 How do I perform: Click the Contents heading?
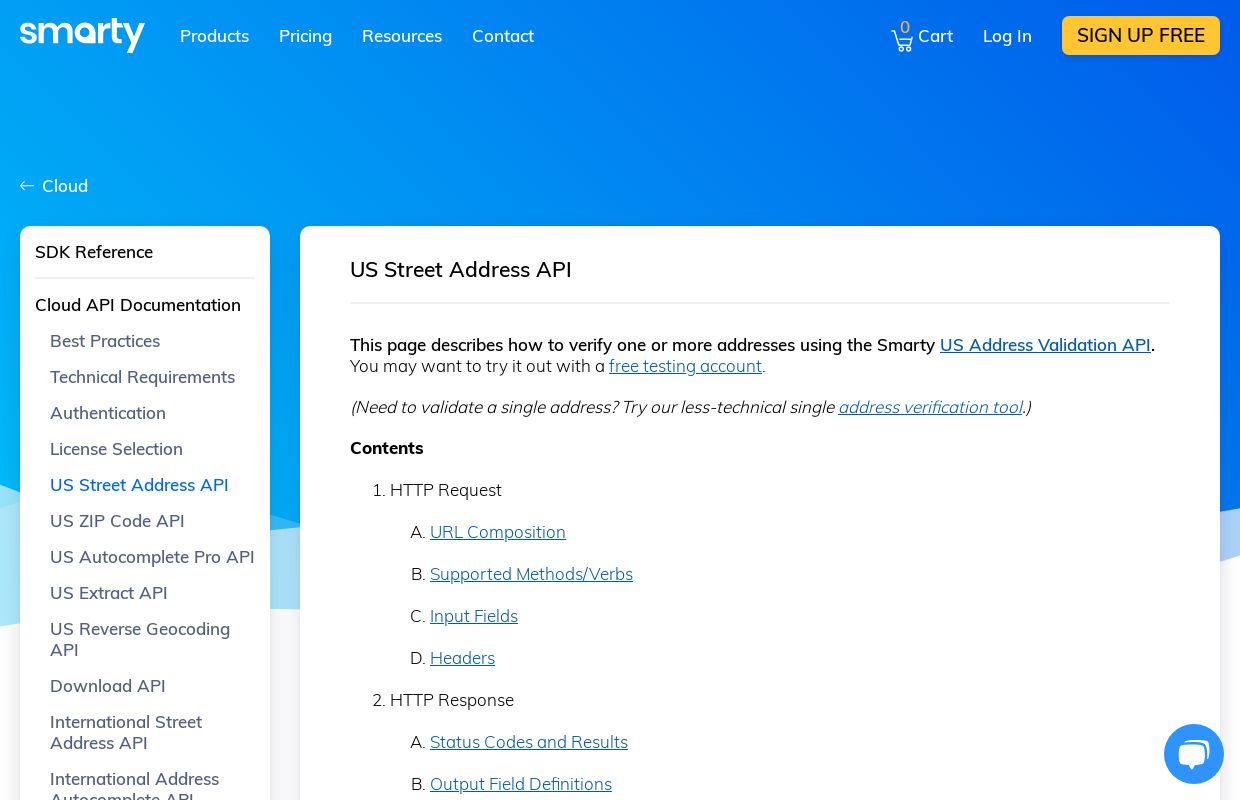click(x=387, y=448)
